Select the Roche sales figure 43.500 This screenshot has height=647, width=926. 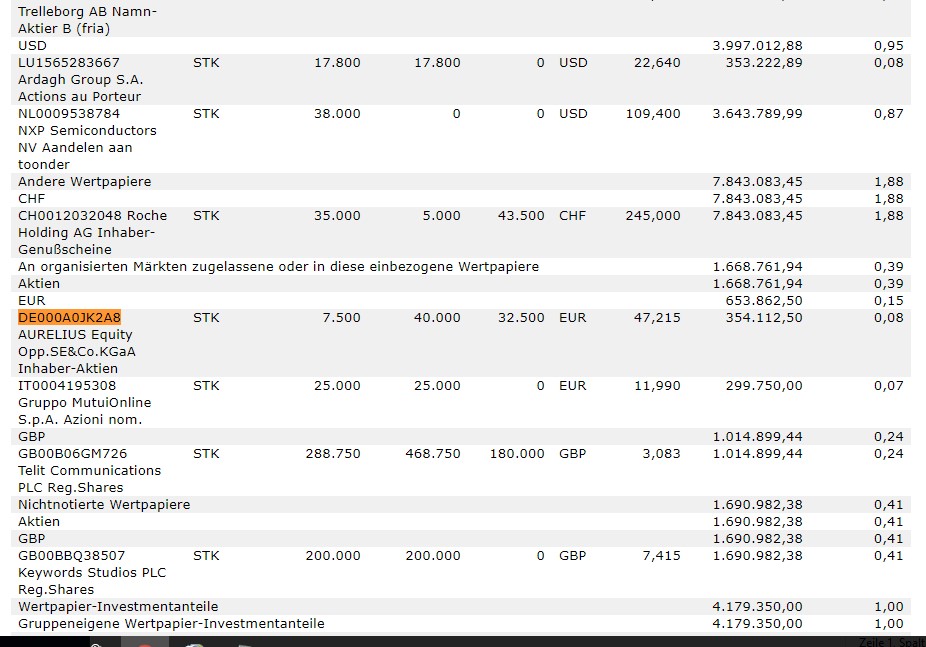coord(520,216)
